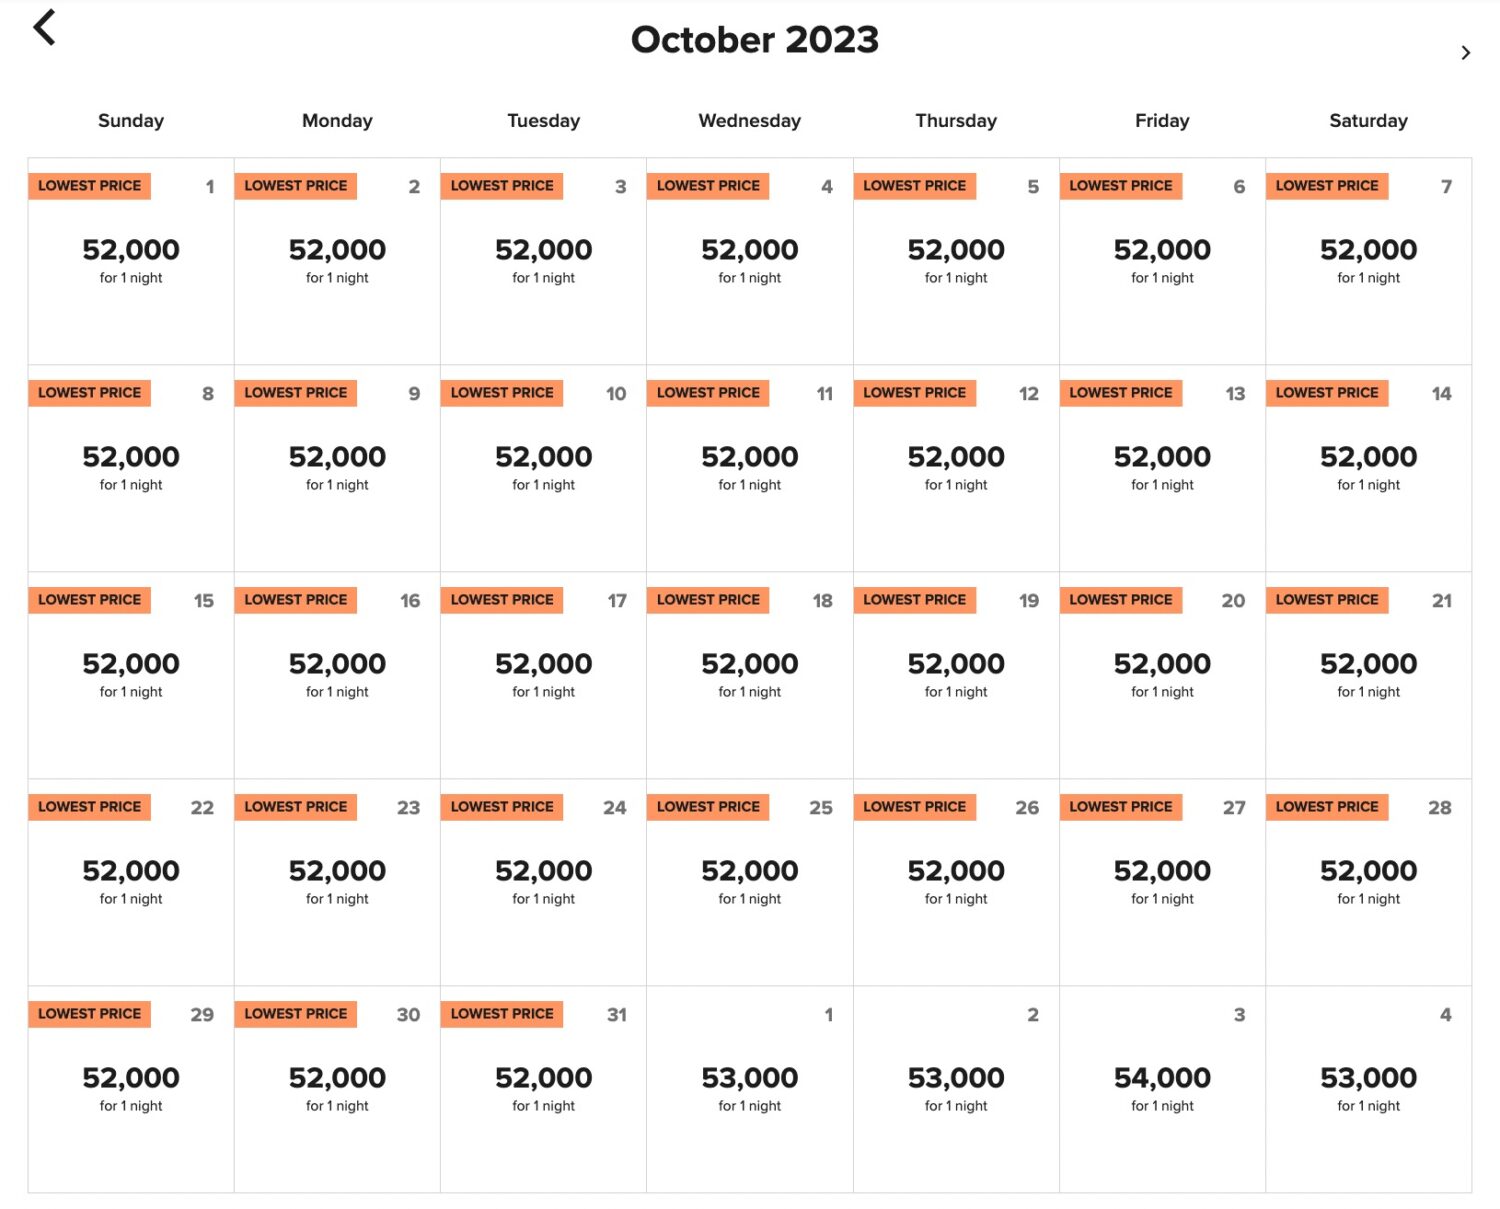Select October 21 lowest price date

pos(1368,674)
